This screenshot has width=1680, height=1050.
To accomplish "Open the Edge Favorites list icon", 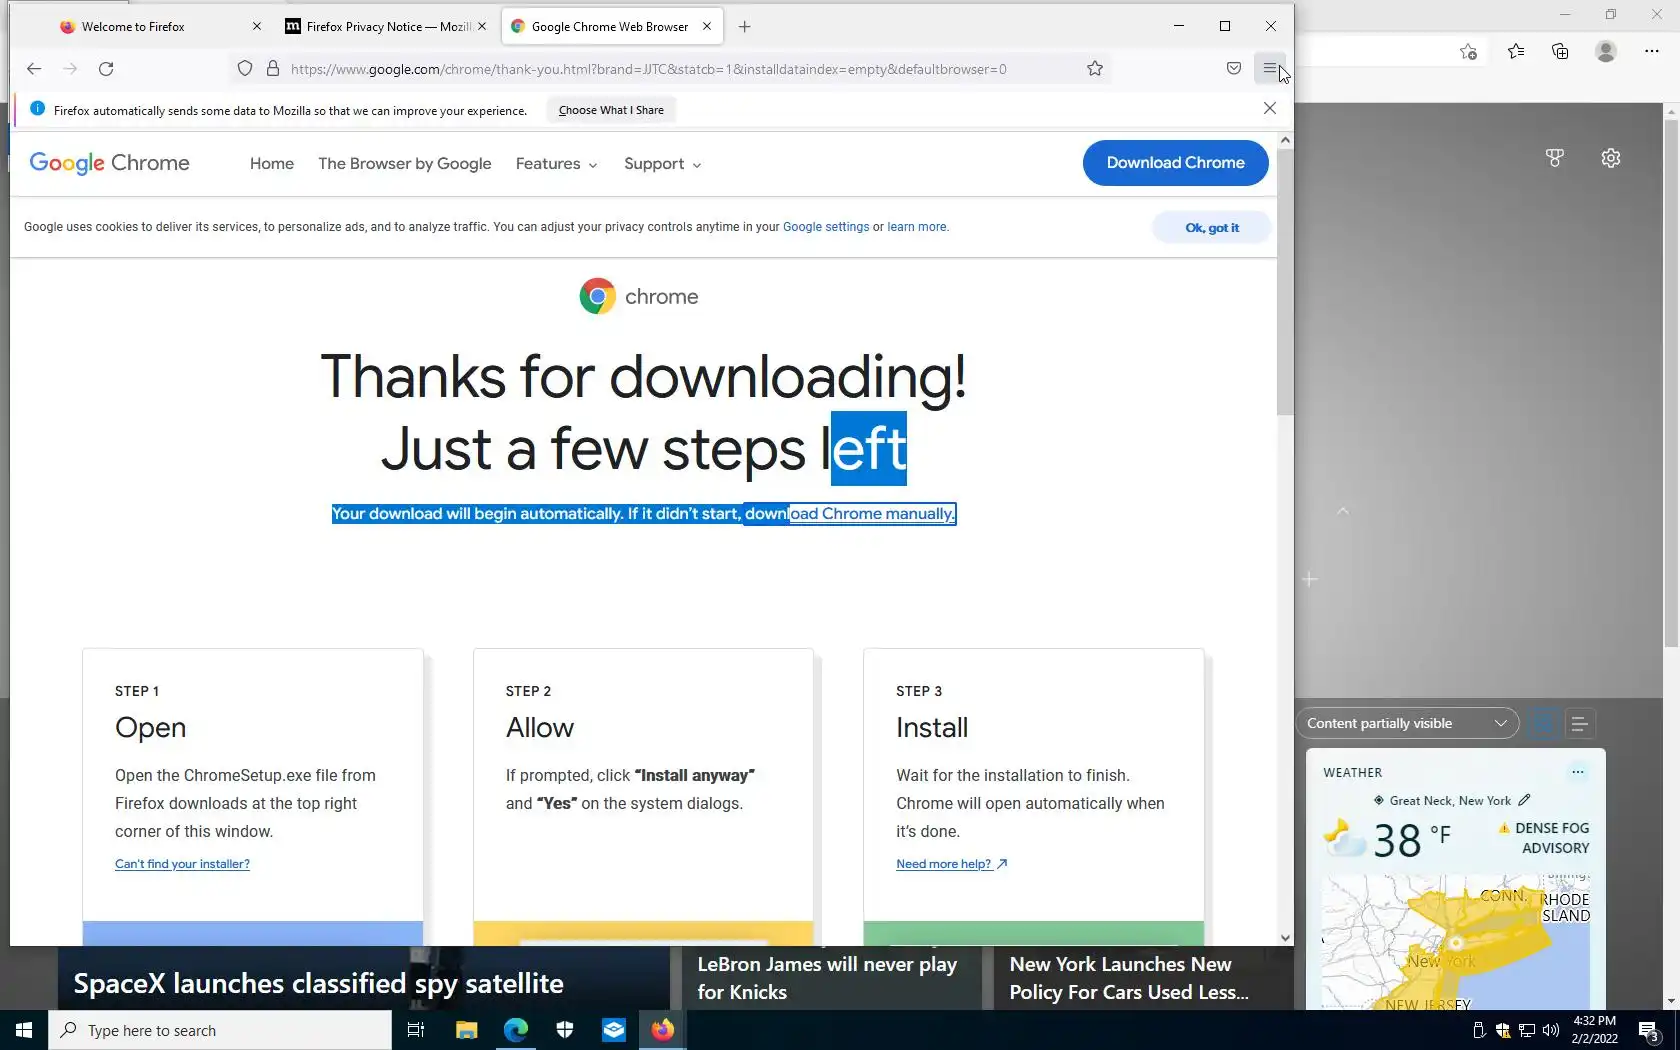I will click(1516, 52).
